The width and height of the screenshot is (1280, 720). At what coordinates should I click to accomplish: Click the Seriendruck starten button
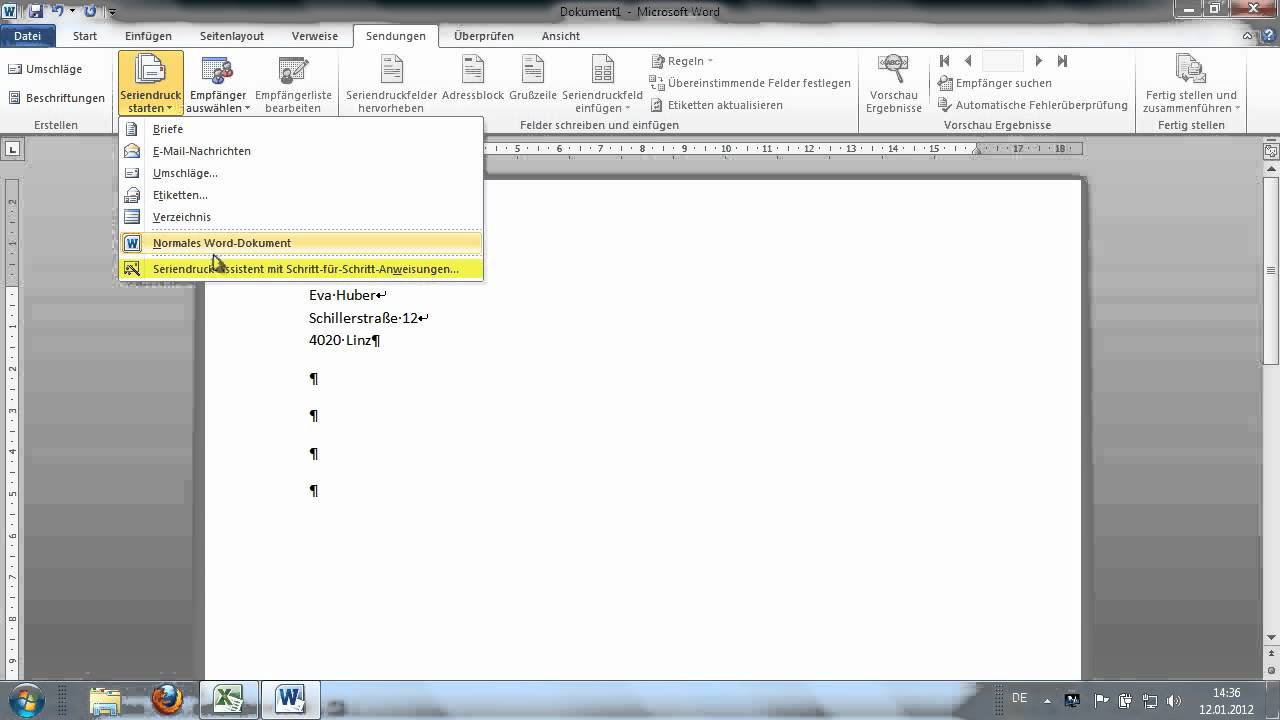(150, 84)
